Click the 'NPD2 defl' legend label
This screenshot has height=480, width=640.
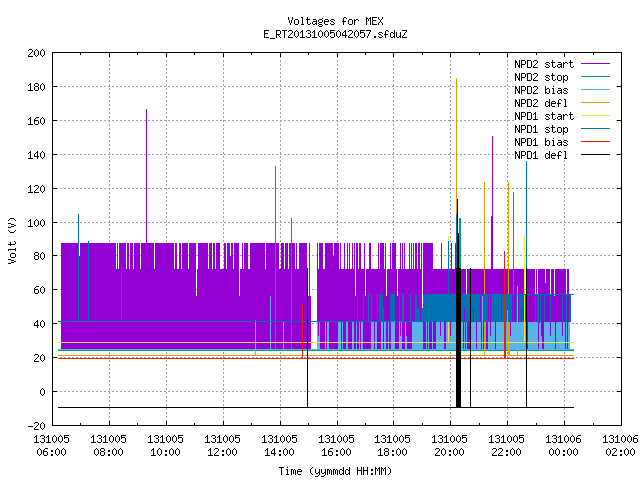541,103
